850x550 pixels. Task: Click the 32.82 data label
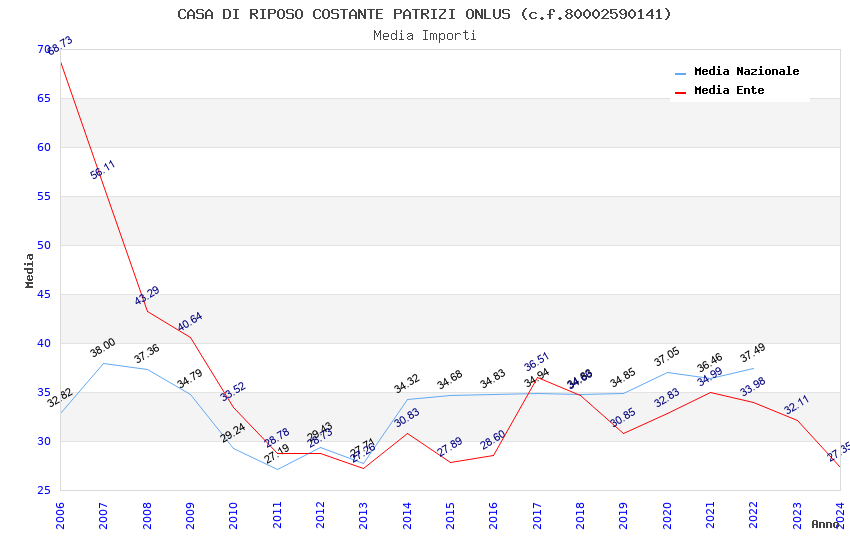click(60, 398)
